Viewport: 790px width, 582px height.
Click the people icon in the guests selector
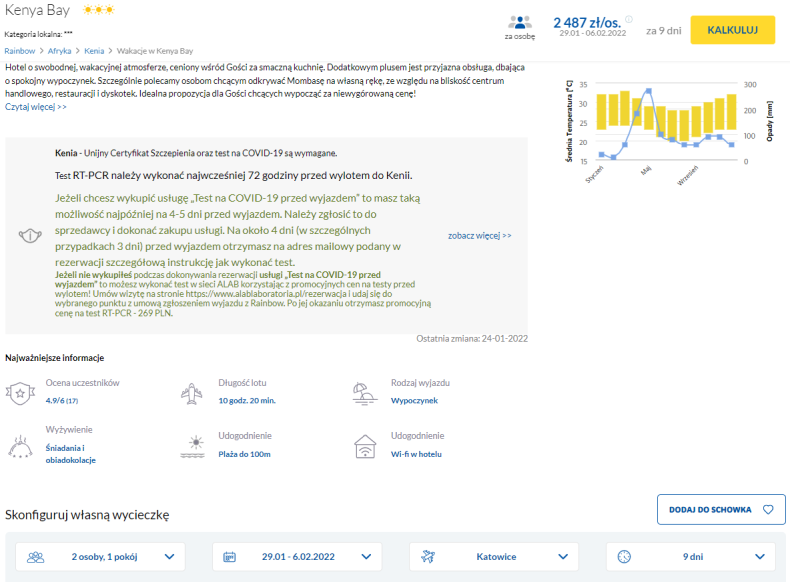(35, 557)
